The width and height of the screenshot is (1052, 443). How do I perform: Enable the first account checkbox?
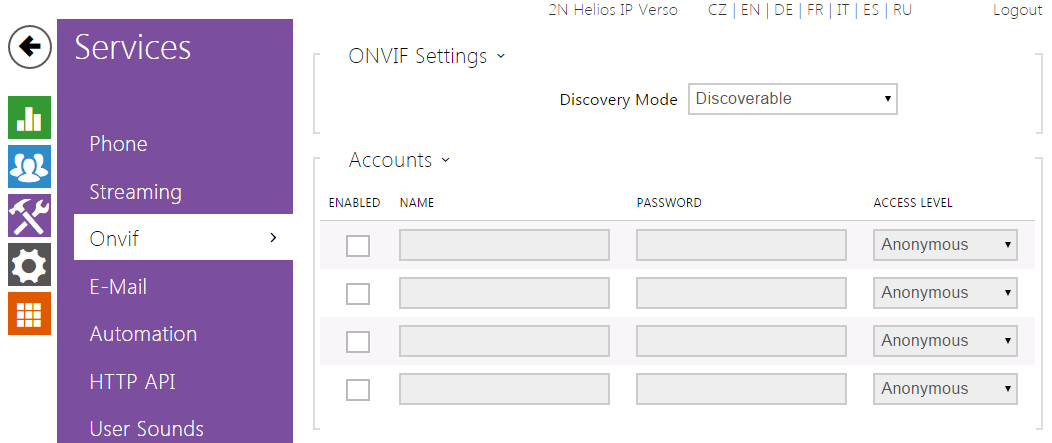[358, 246]
